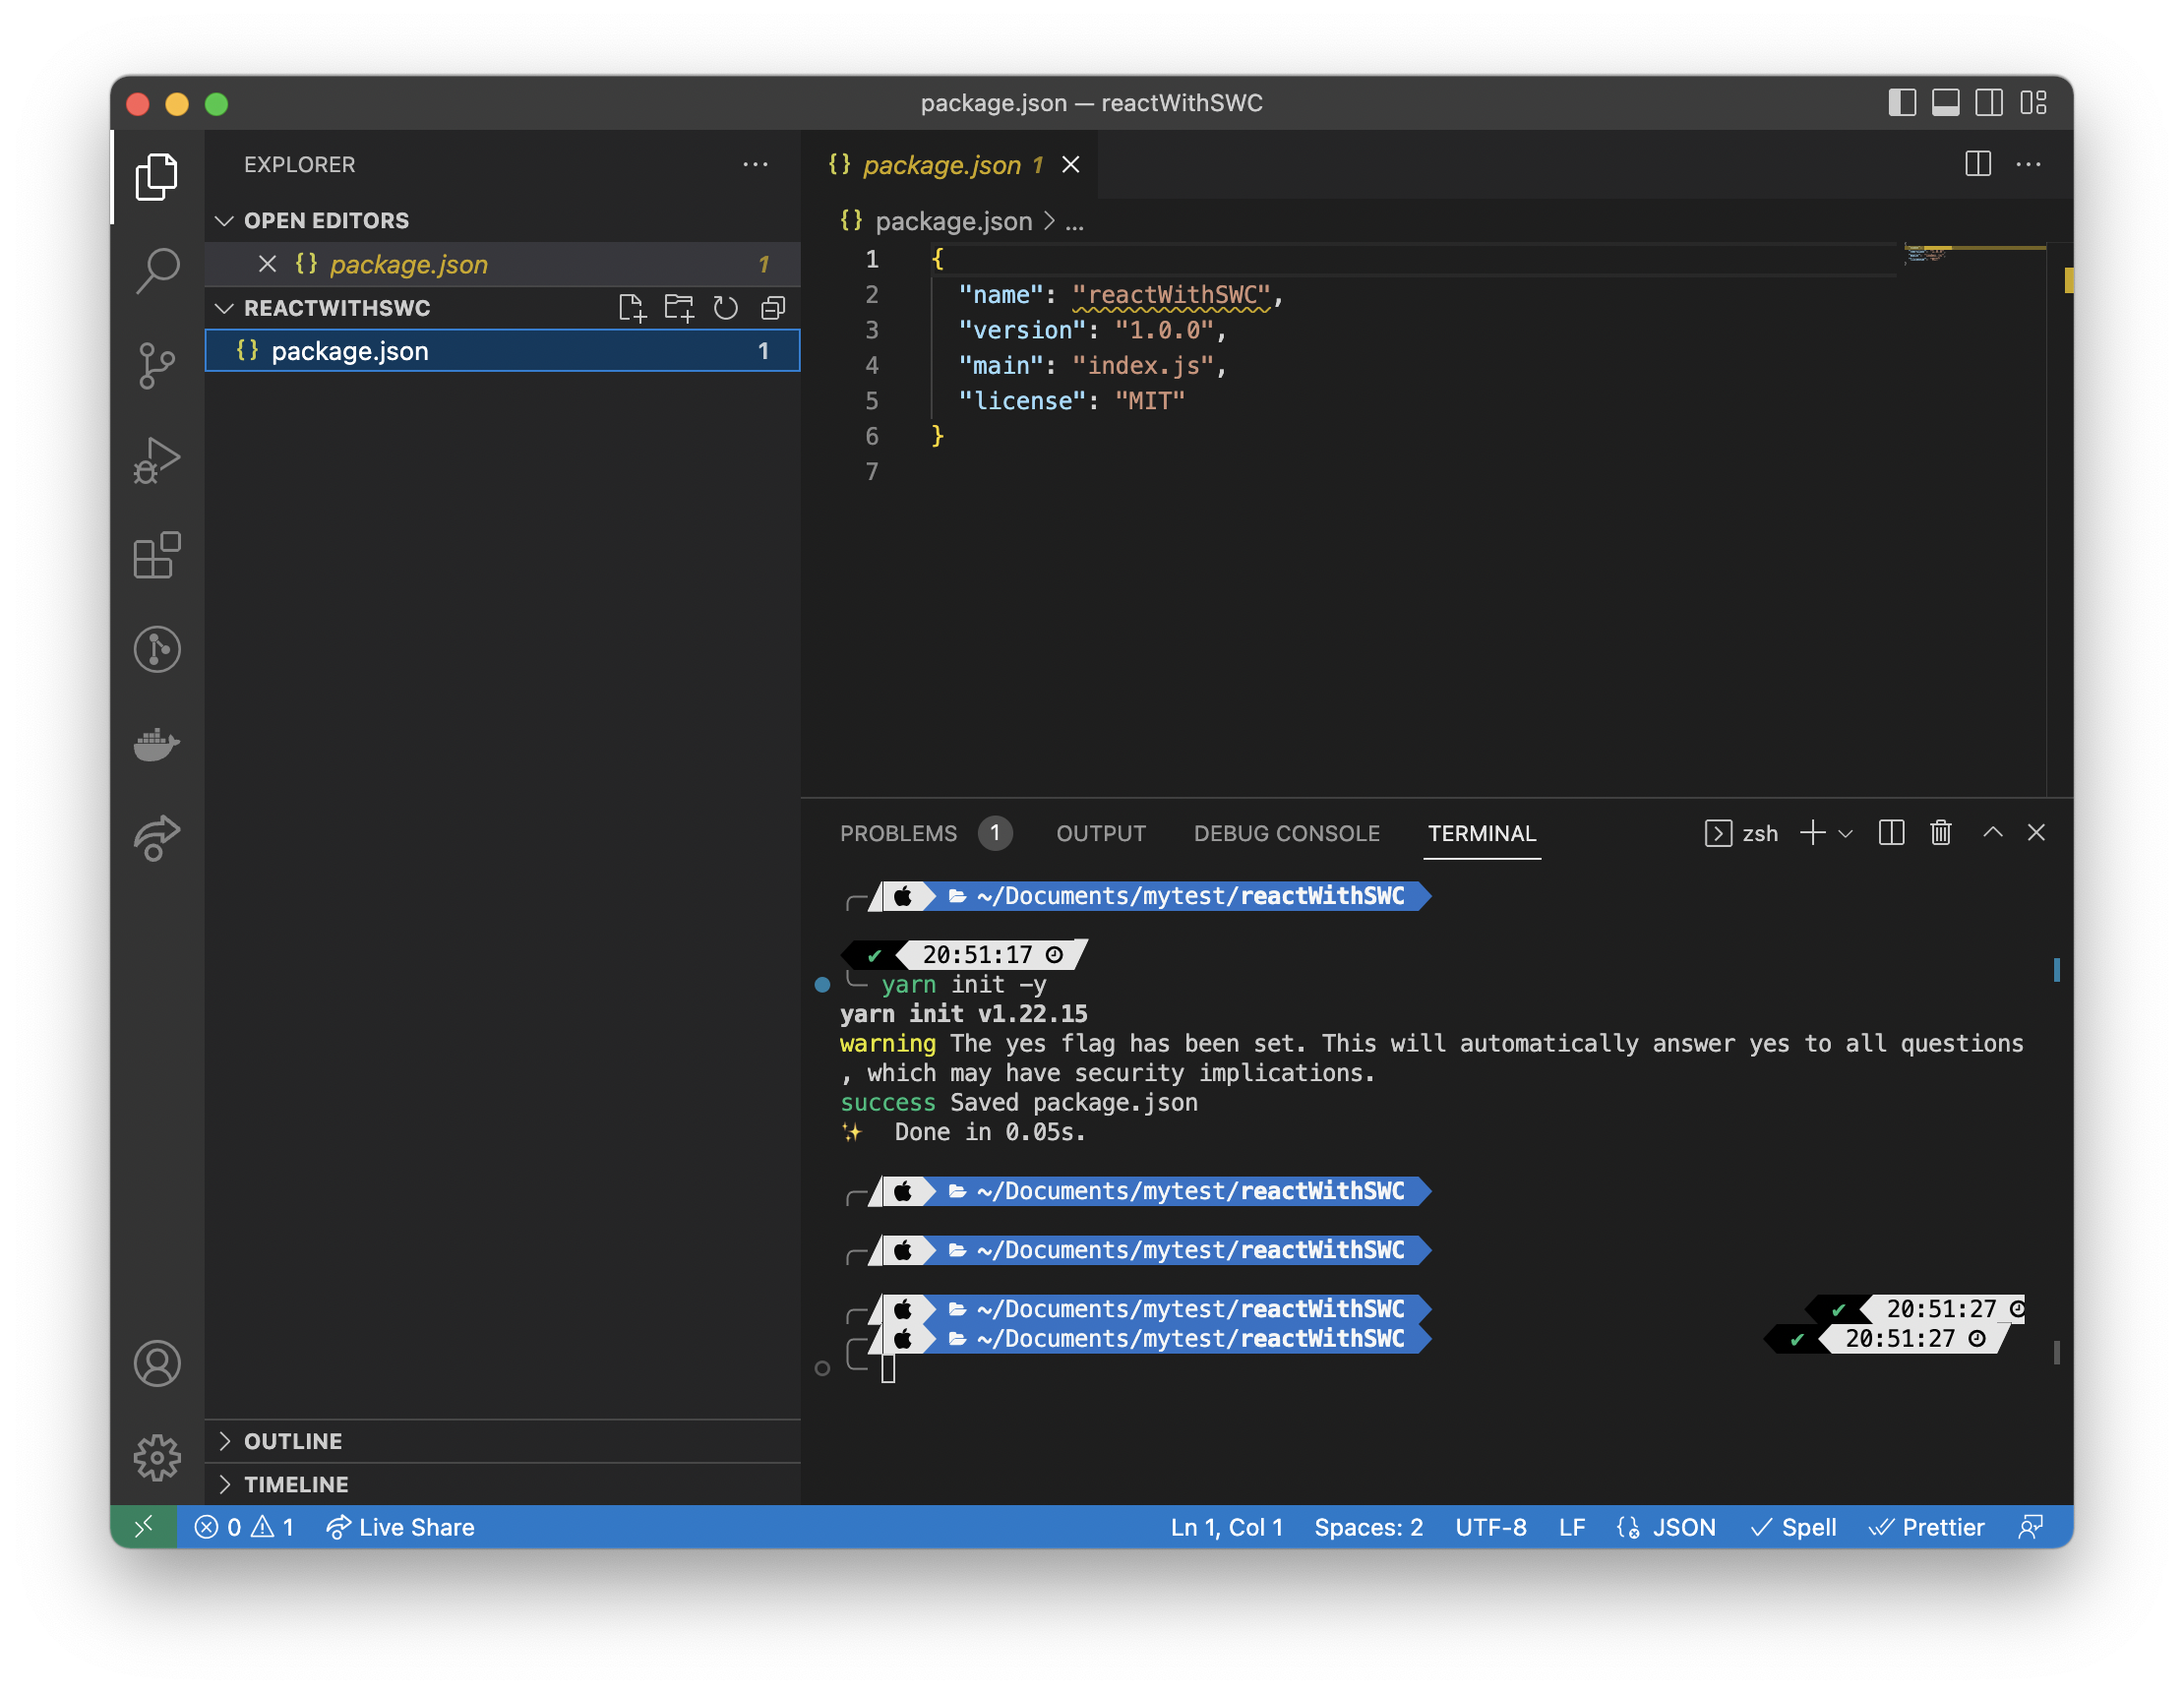Screen dimensions: 2184x1694
Task: Switch to the DEBUG CONSOLE tab
Action: pos(1286,834)
